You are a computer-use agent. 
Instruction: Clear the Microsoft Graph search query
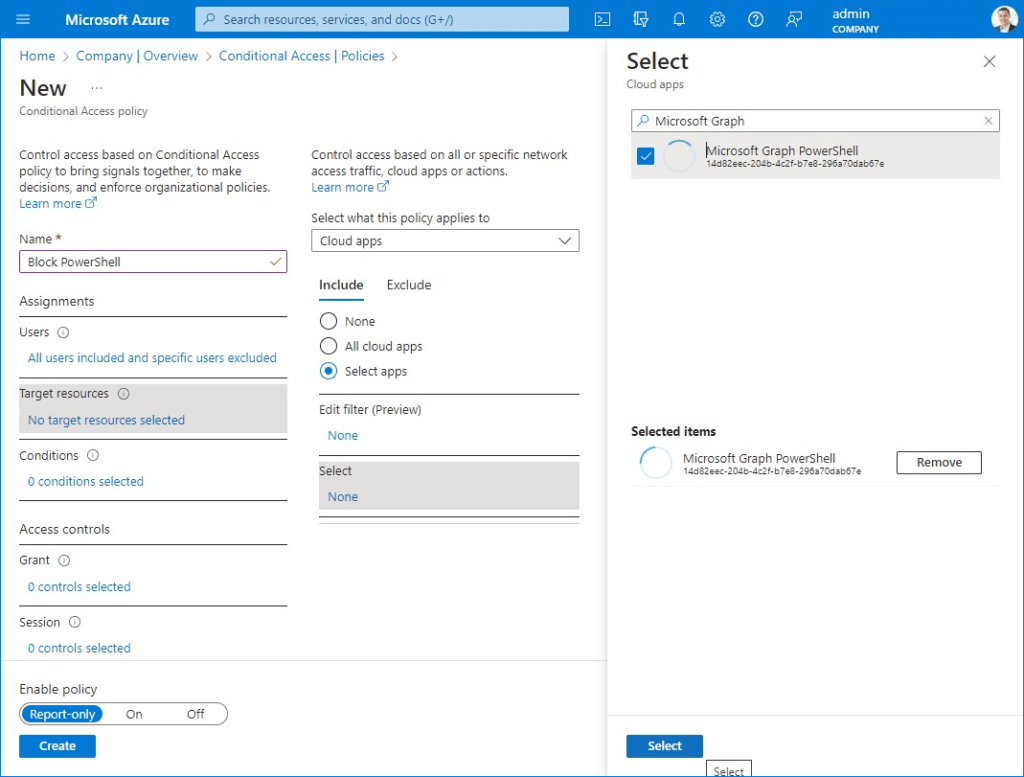coord(988,120)
